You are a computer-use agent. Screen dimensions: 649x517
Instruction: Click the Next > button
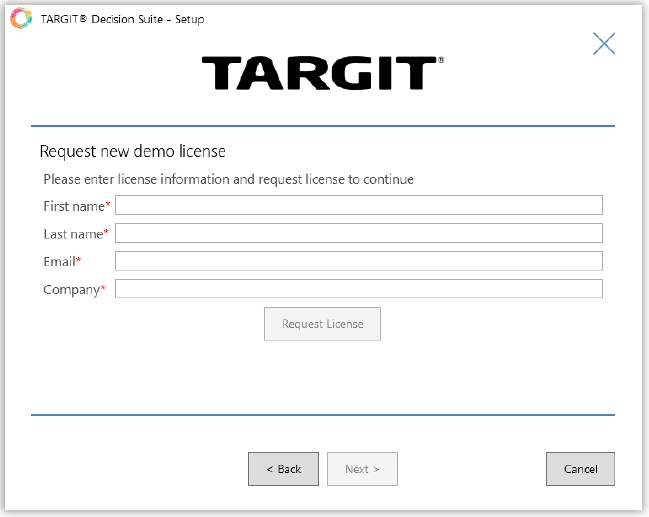362,469
